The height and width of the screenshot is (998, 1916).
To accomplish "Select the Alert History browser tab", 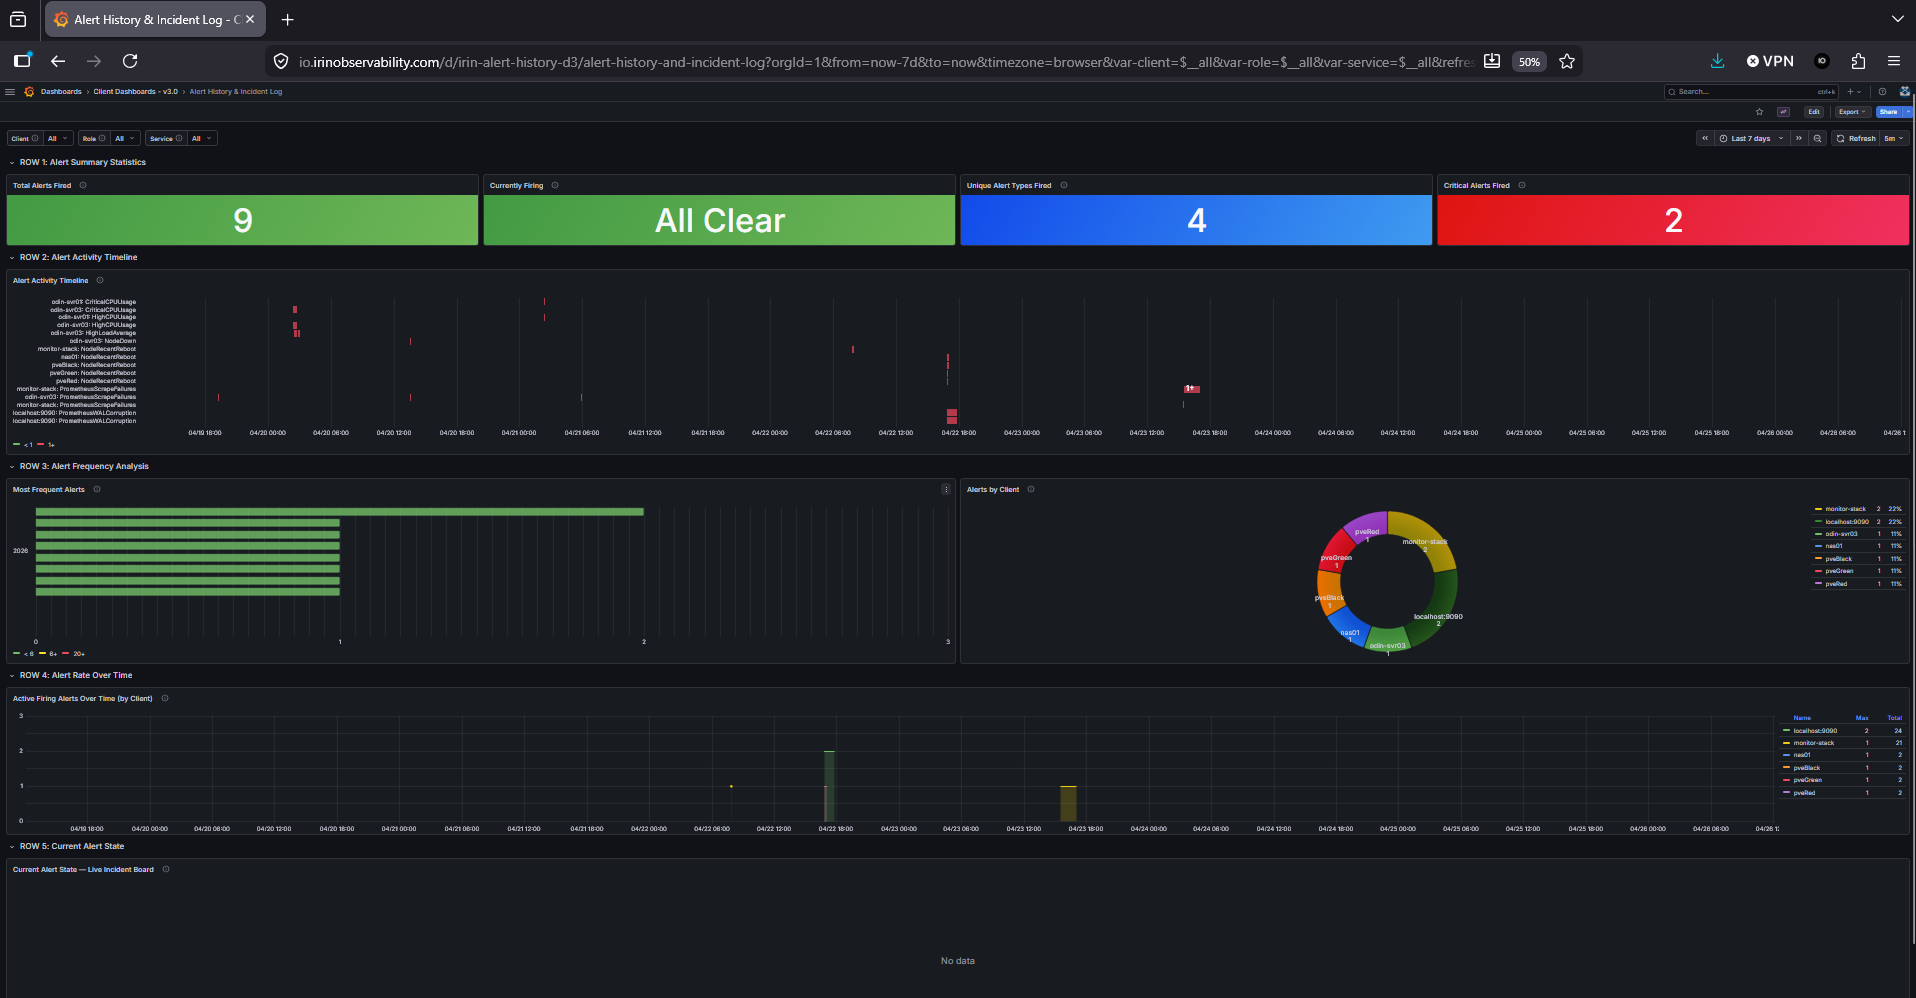I will (155, 19).
